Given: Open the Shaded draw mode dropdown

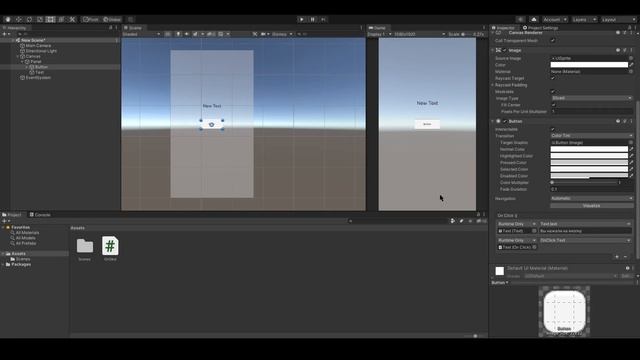Looking at the screenshot, I should [141, 34].
